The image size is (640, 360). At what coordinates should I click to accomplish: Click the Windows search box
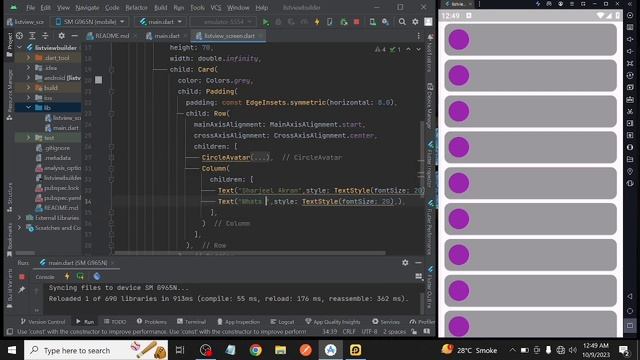click(96, 350)
